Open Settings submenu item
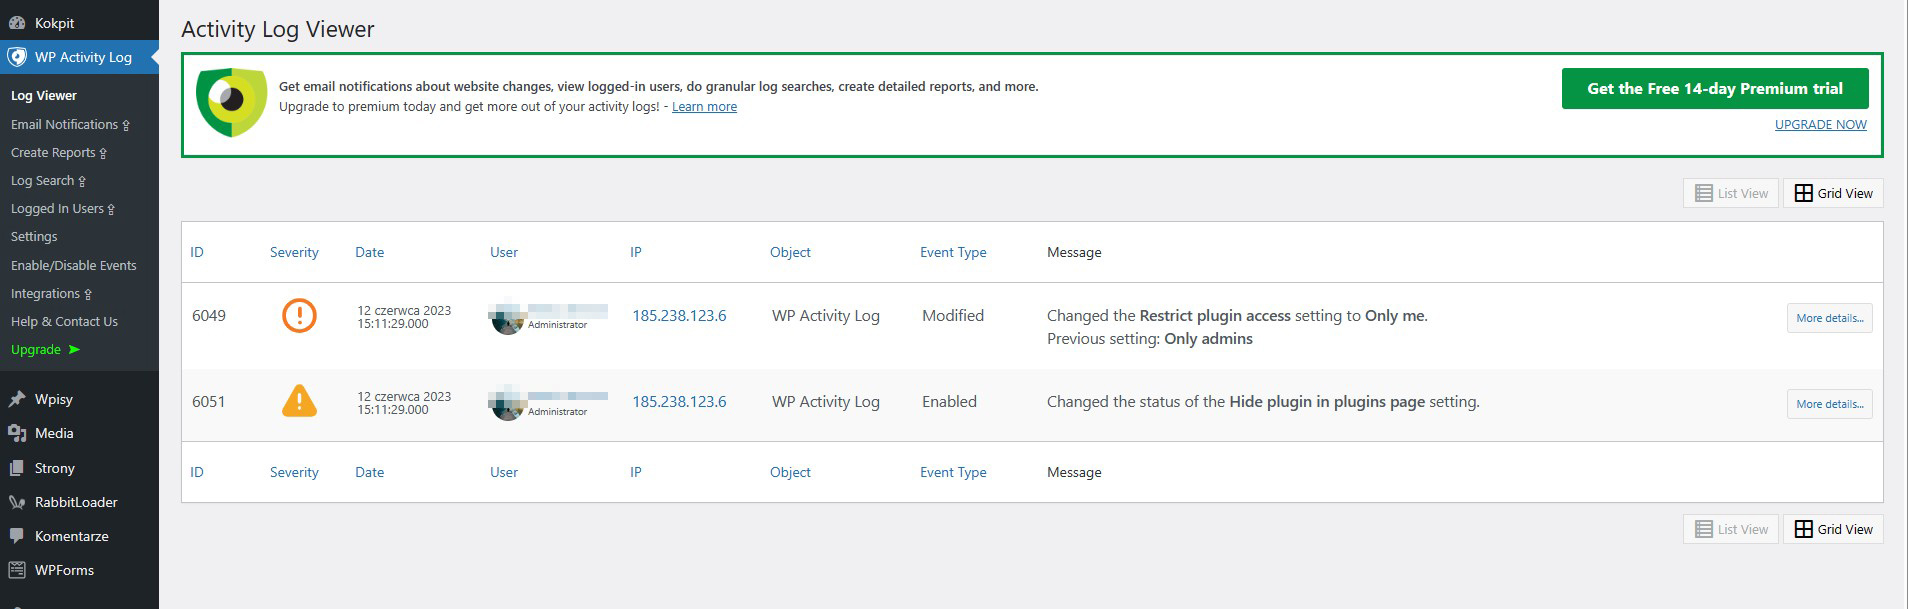Screen dimensions: 1908x609 [34, 237]
